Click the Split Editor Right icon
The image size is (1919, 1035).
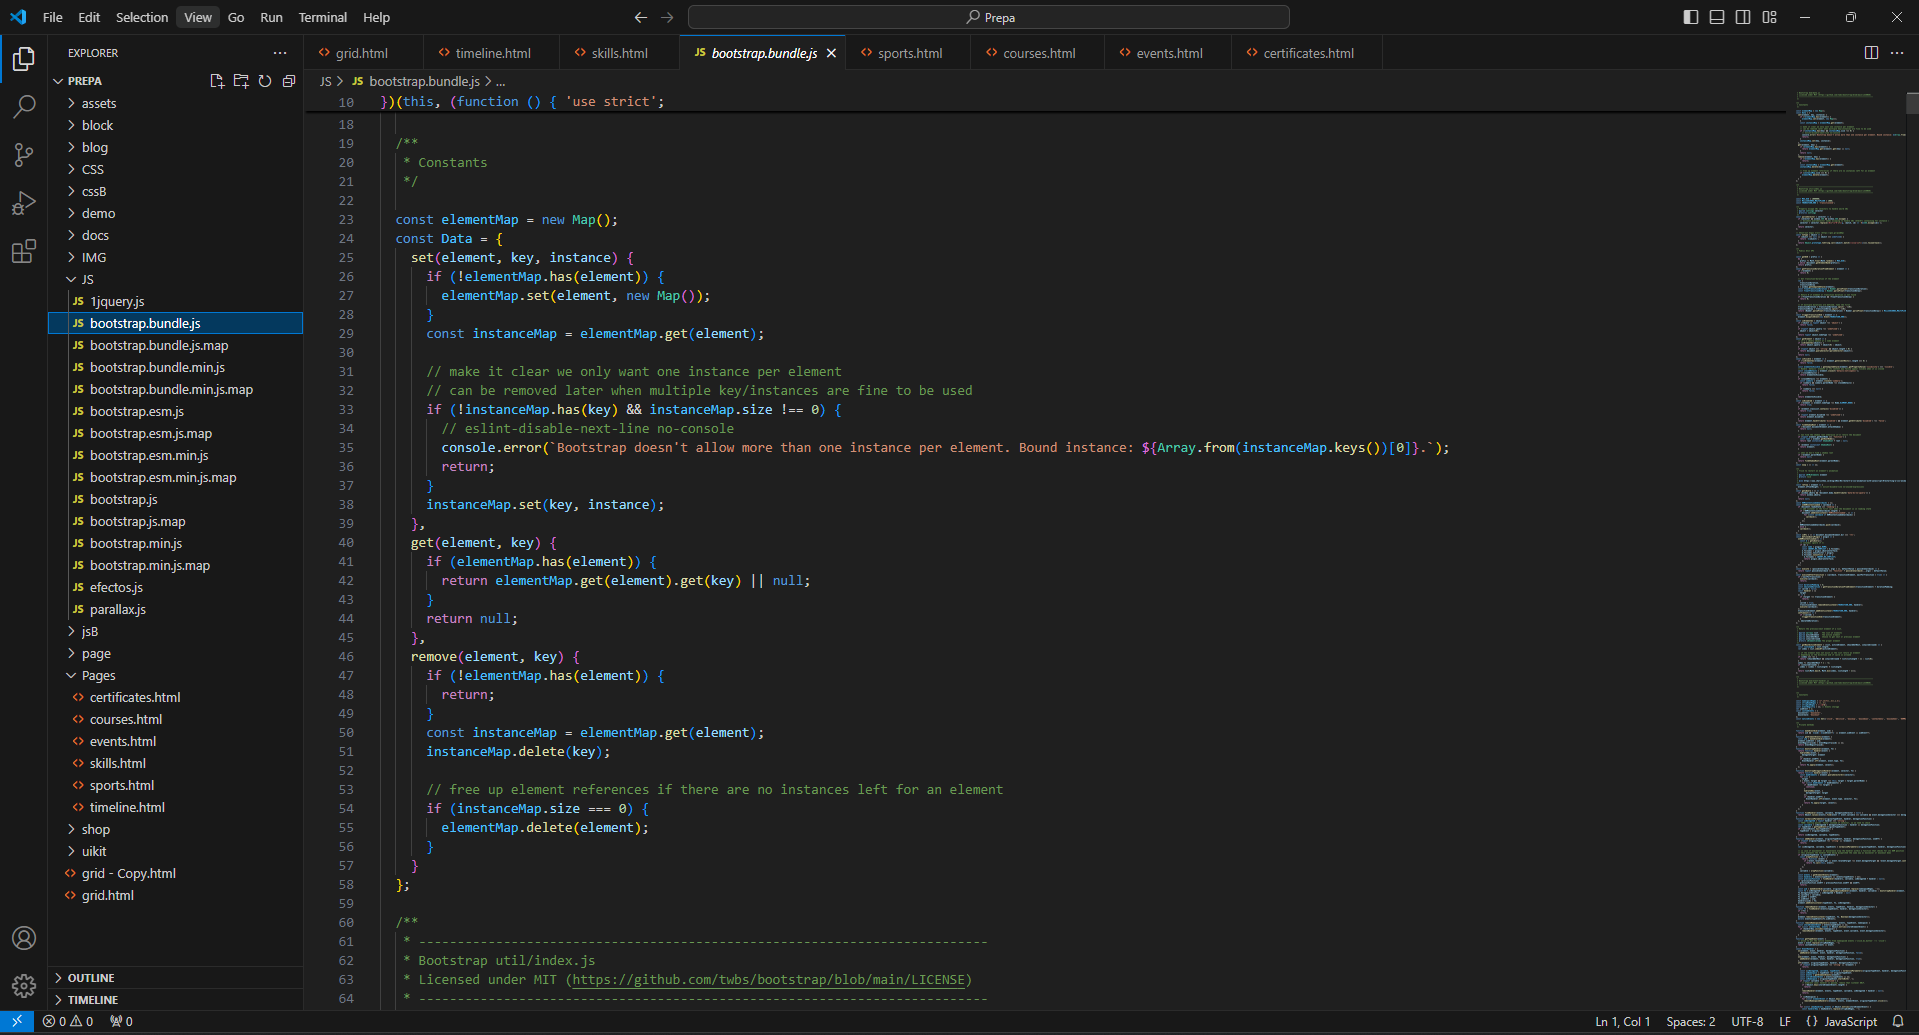[x=1871, y=53]
